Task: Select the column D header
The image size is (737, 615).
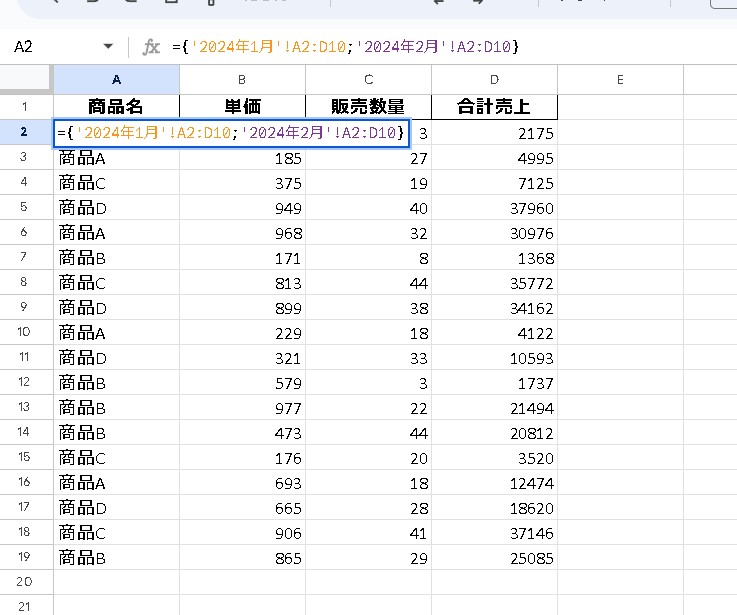Action: tap(494, 79)
